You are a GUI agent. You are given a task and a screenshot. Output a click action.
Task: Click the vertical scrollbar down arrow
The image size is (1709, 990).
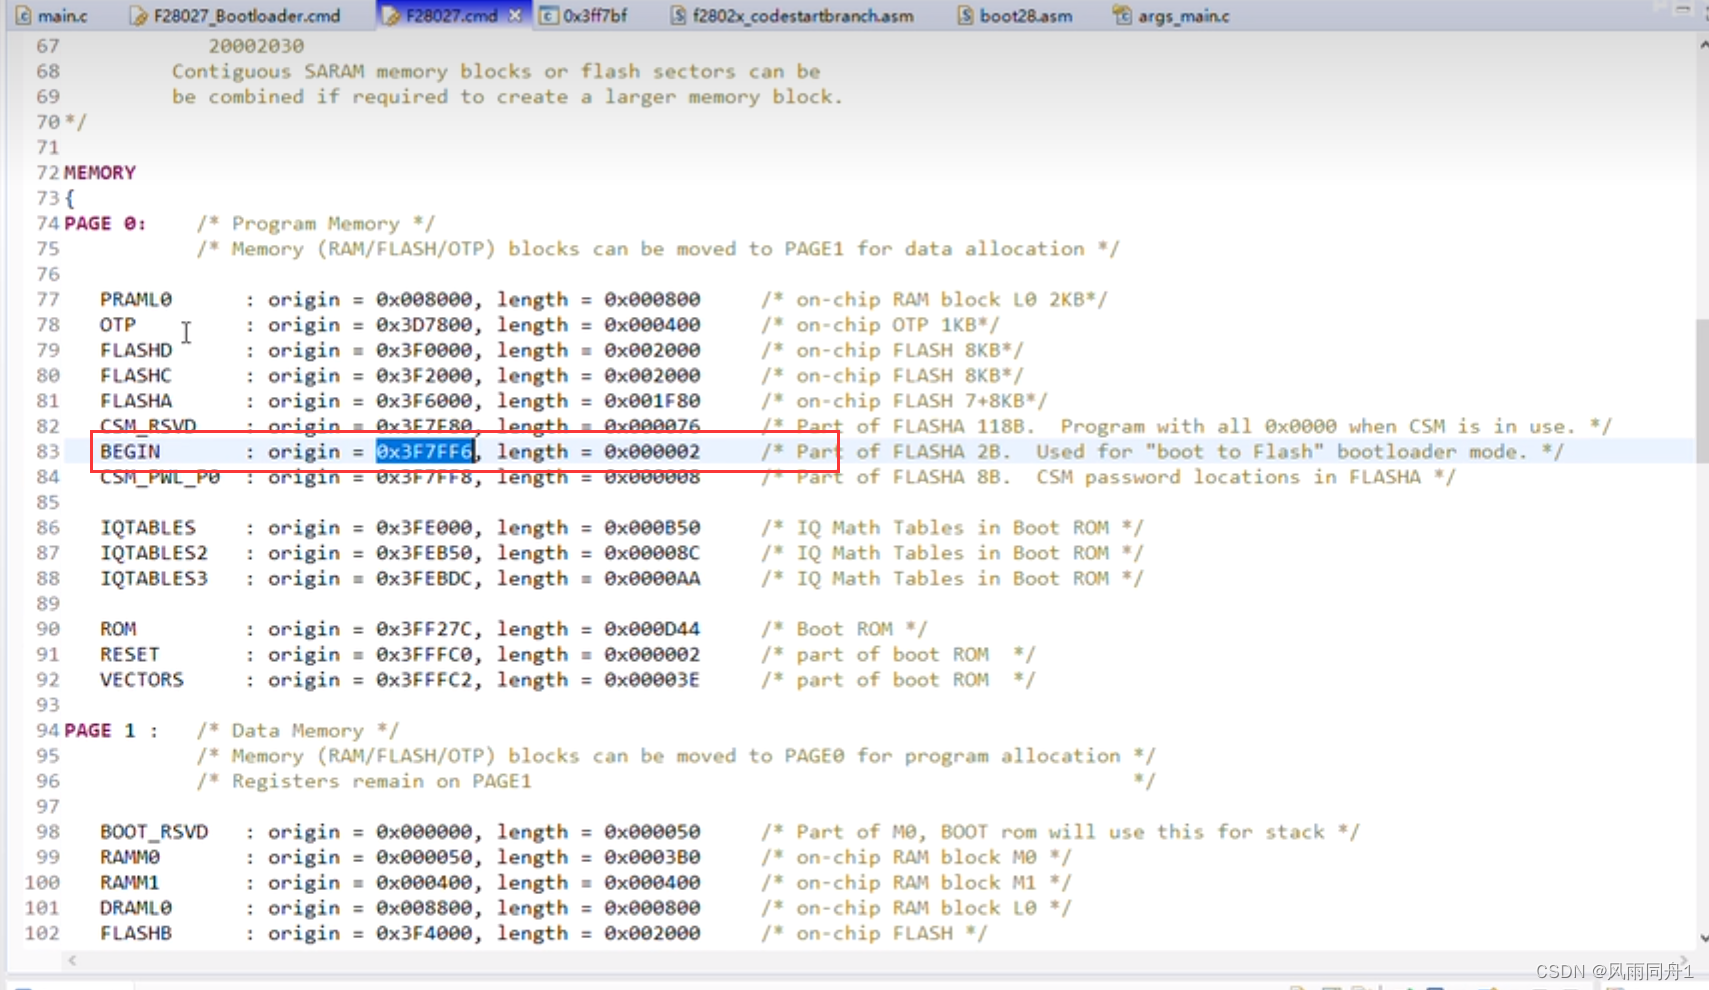[x=1703, y=937]
